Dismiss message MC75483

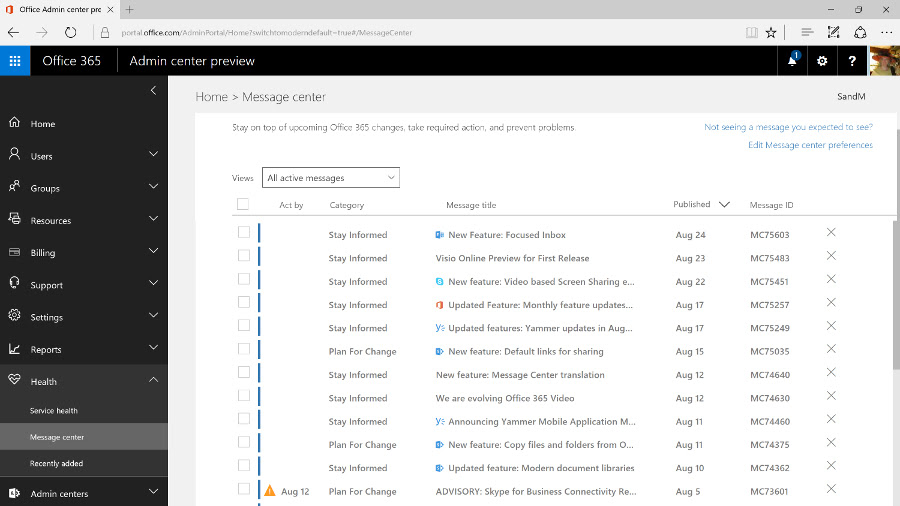click(x=831, y=256)
